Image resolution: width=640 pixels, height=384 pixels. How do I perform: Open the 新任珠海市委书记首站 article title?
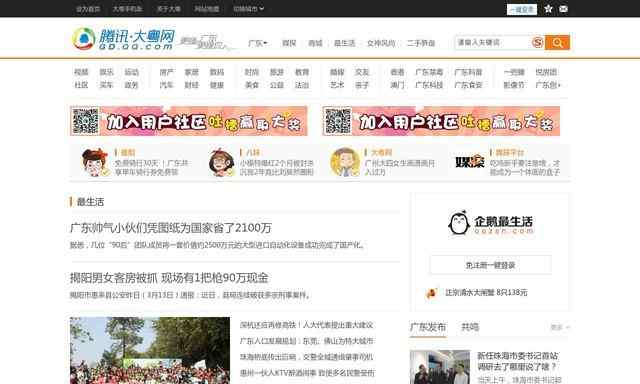click(x=518, y=361)
